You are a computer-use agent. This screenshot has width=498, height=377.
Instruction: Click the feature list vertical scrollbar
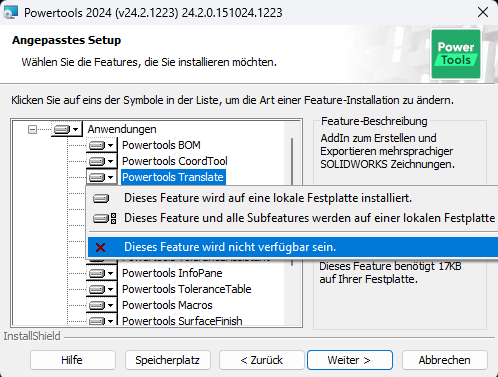coord(292,161)
